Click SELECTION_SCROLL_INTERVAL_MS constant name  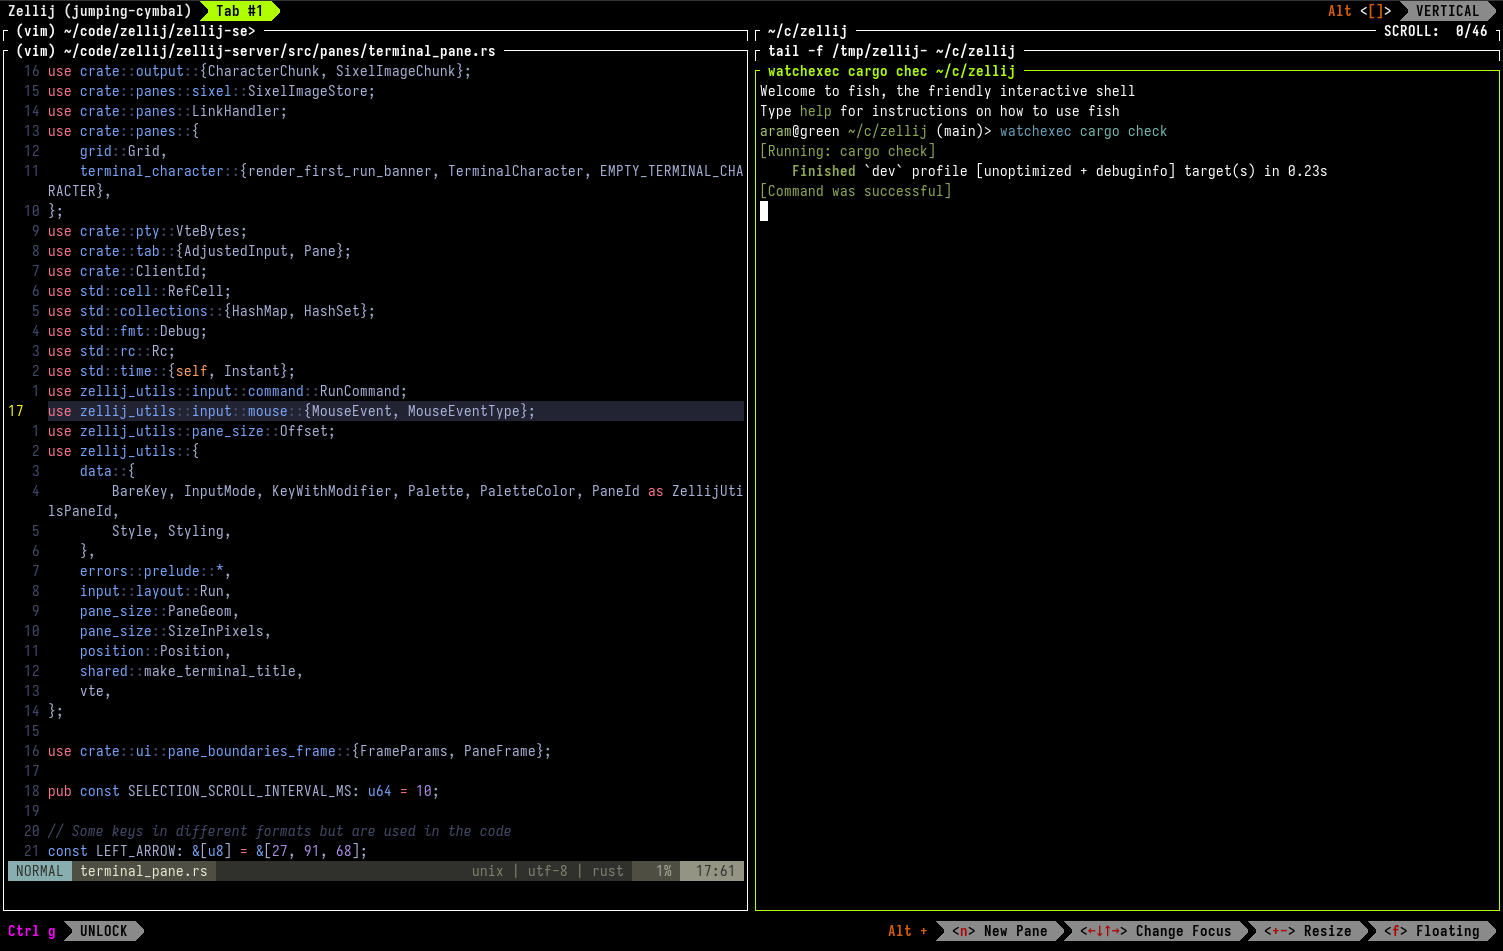point(240,791)
